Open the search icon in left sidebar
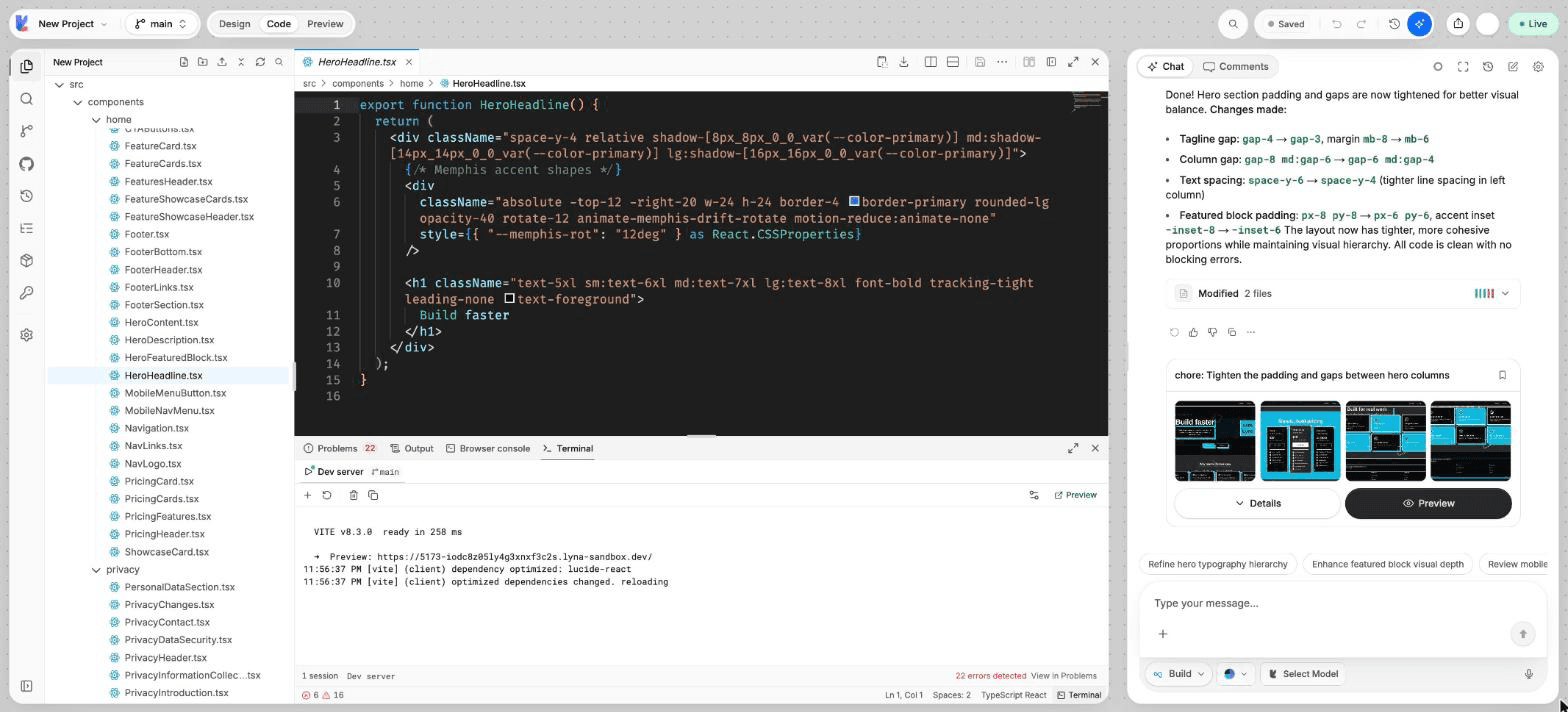1568x712 pixels. coord(26,99)
